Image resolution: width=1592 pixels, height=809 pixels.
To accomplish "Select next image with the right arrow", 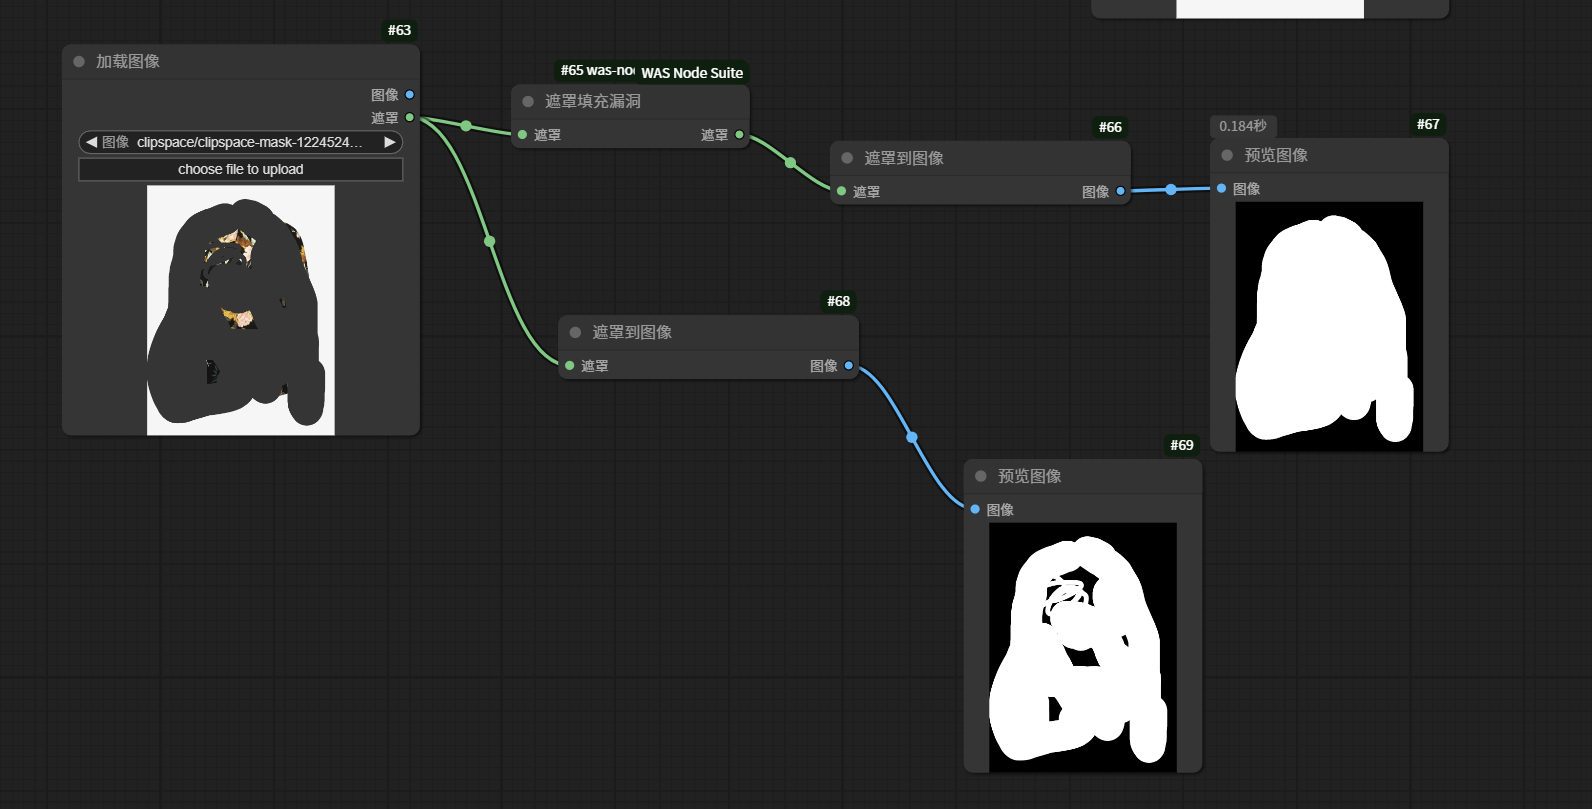I will click(x=390, y=142).
